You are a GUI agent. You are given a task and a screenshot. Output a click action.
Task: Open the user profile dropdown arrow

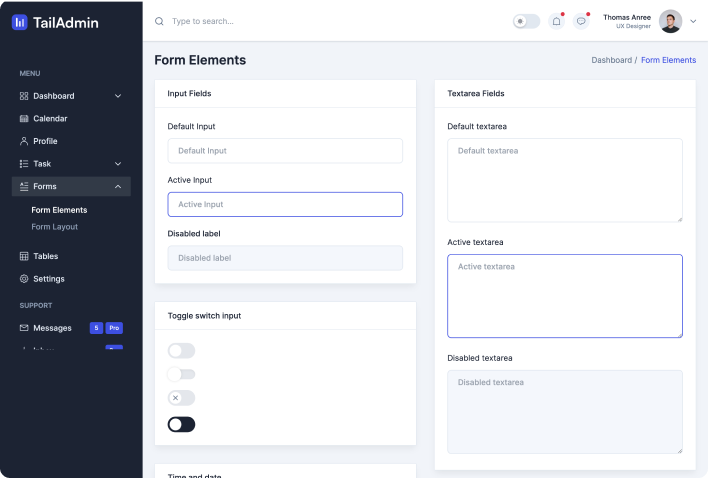pyautogui.click(x=693, y=21)
